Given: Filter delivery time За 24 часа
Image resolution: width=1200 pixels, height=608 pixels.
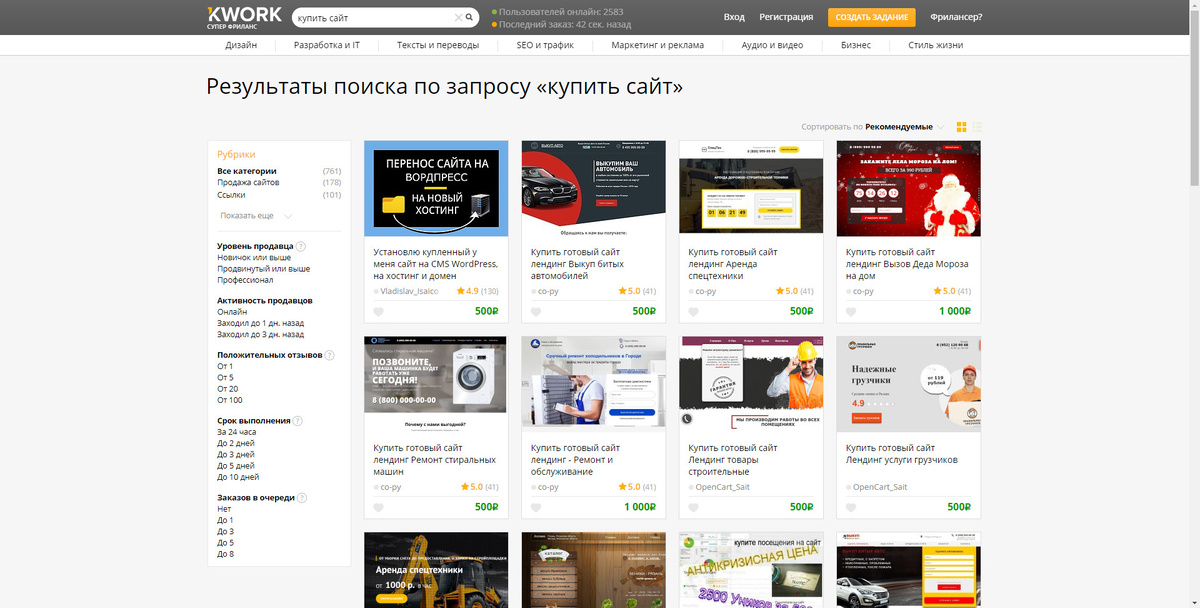Looking at the screenshot, I should click(x=236, y=432).
